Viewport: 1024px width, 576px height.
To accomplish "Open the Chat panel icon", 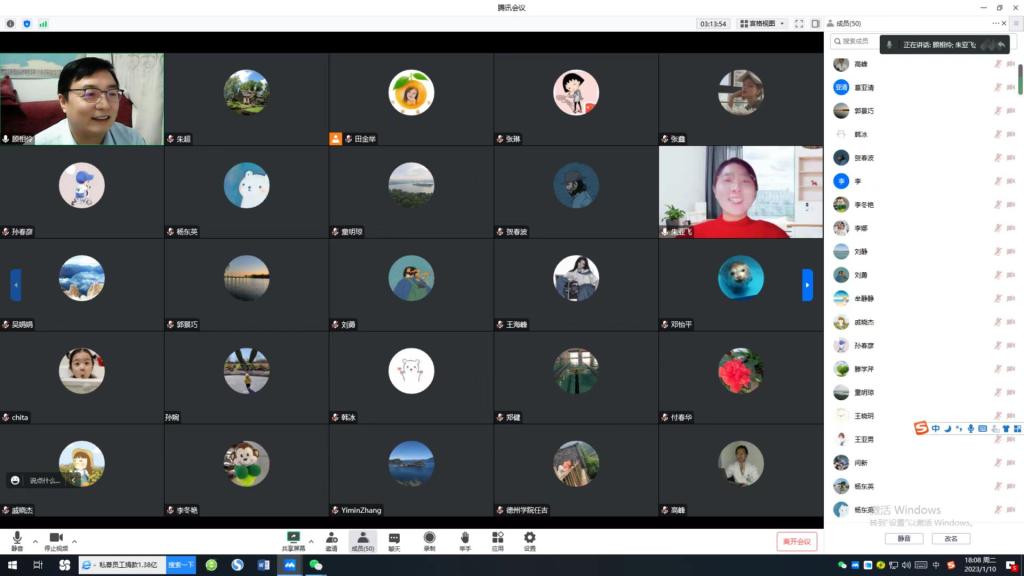I will pos(394,539).
